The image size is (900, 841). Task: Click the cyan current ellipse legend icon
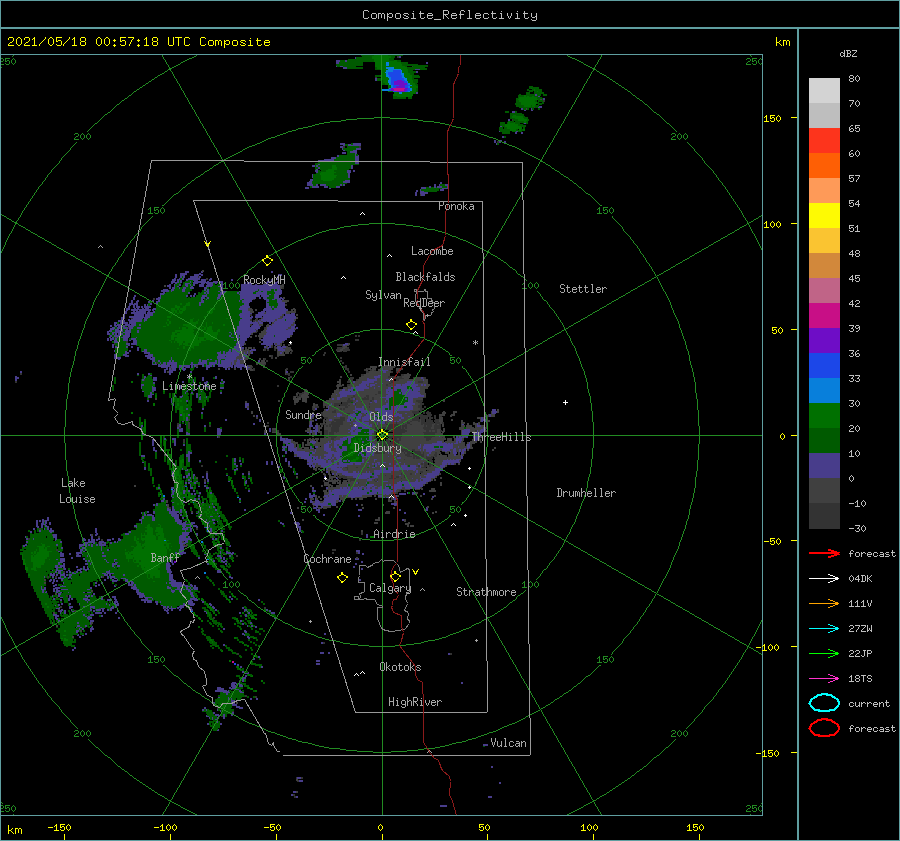824,703
